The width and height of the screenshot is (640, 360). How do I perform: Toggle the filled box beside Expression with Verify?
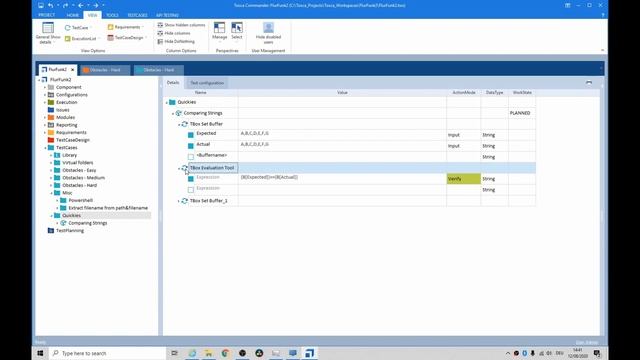tap(191, 179)
